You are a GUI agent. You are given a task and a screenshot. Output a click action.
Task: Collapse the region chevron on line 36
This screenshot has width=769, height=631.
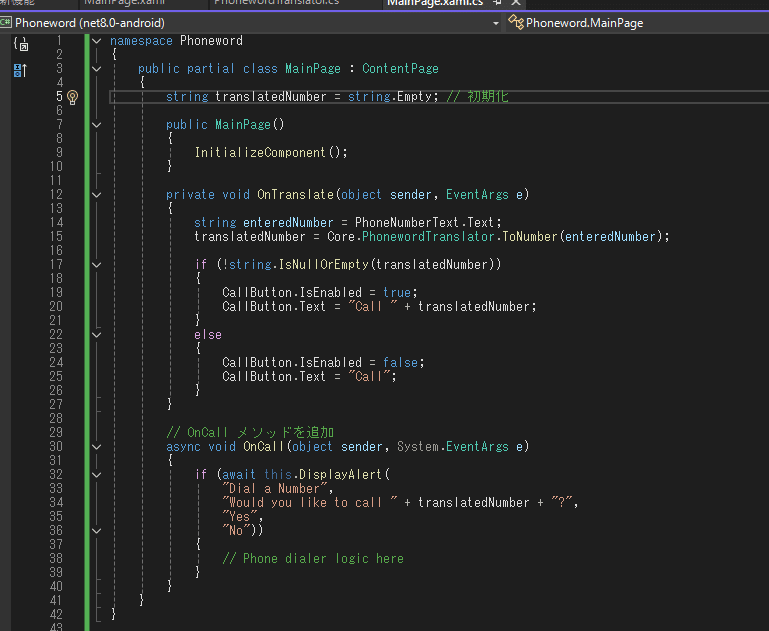pos(97,530)
